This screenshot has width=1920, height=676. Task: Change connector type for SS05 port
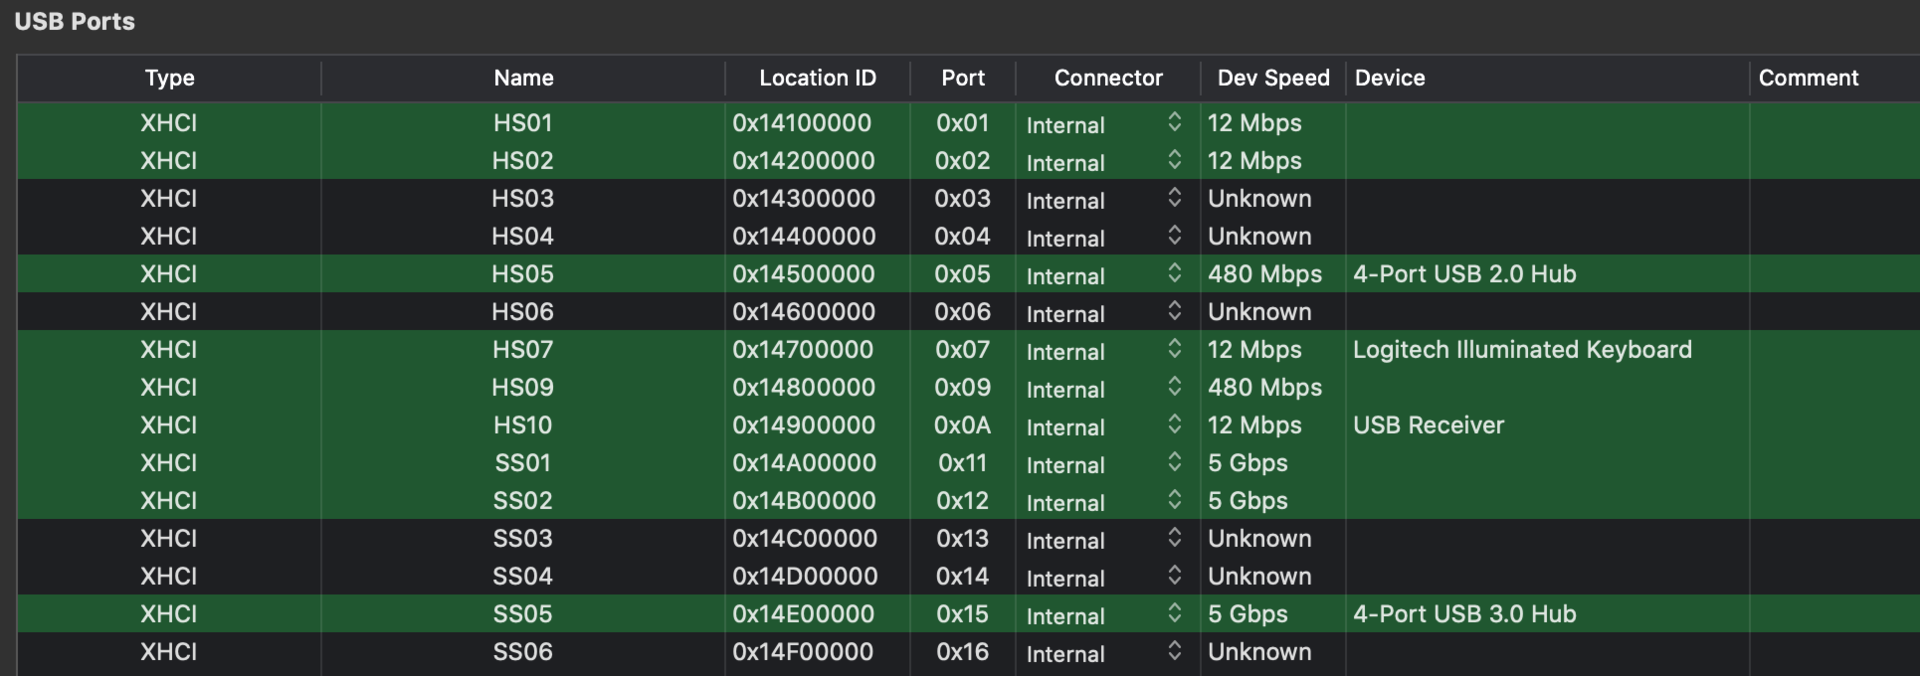(1174, 614)
